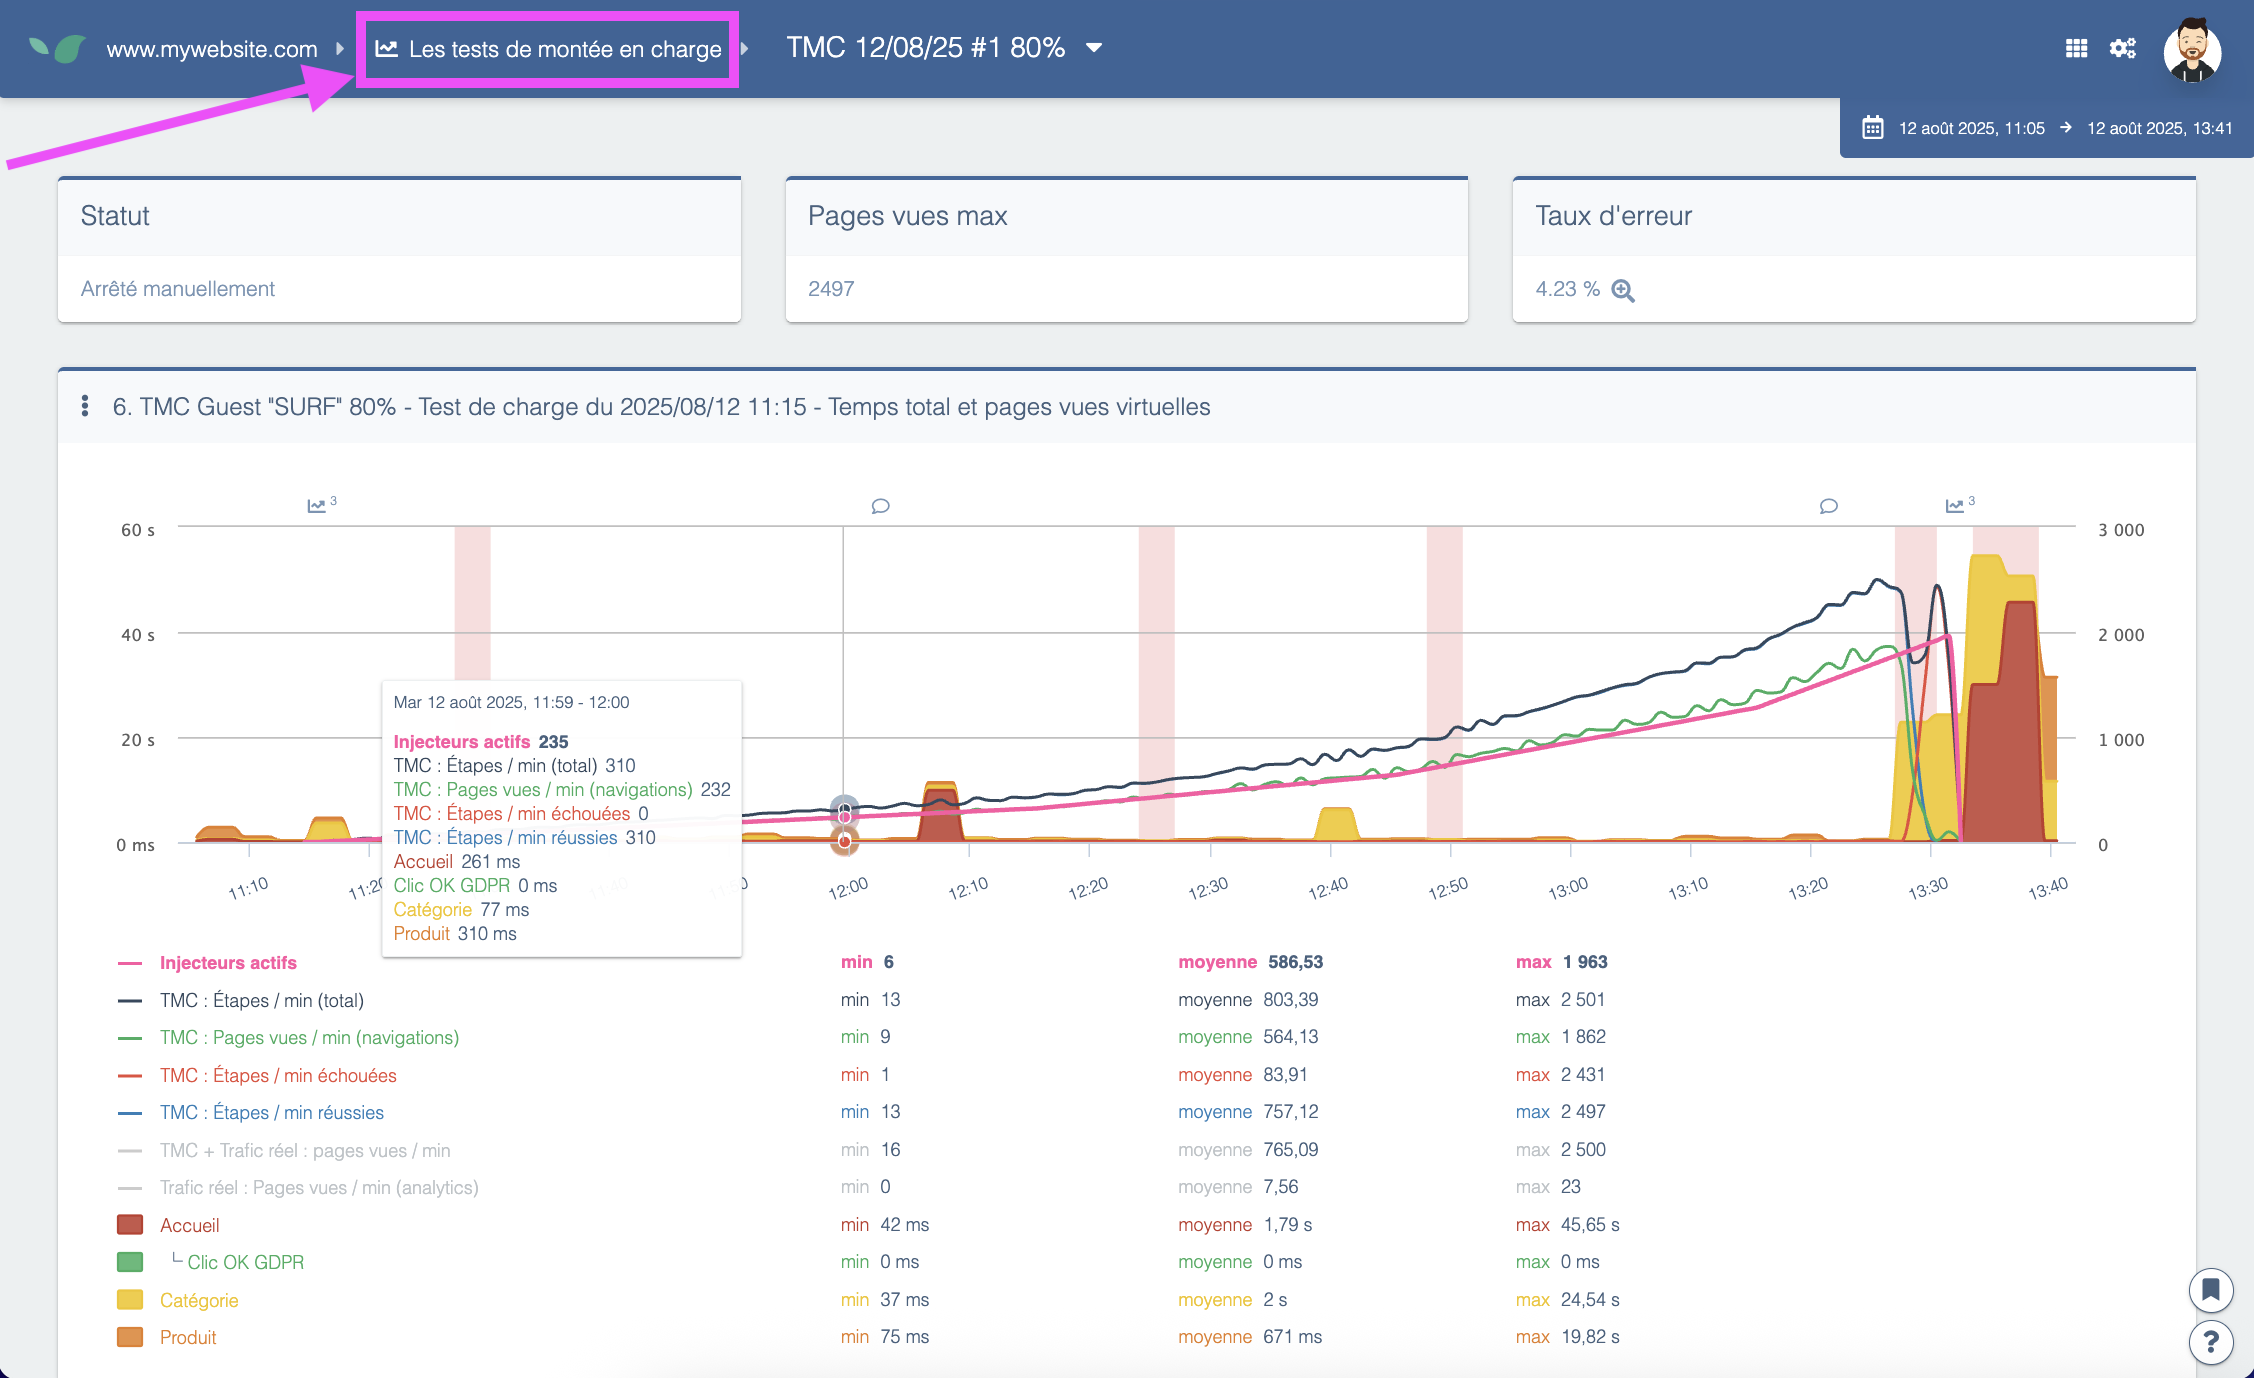Go to www.mywebsite.com breadcrumb
This screenshot has width=2254, height=1378.
[x=211, y=49]
